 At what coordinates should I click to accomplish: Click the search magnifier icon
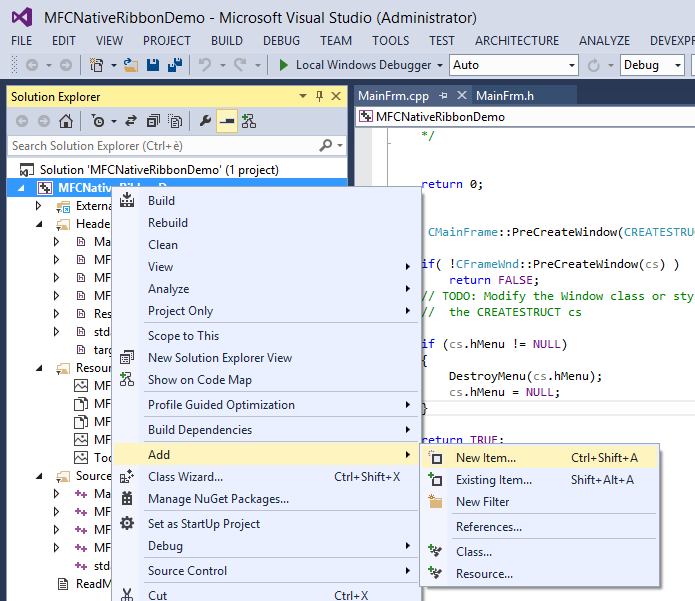coord(325,145)
